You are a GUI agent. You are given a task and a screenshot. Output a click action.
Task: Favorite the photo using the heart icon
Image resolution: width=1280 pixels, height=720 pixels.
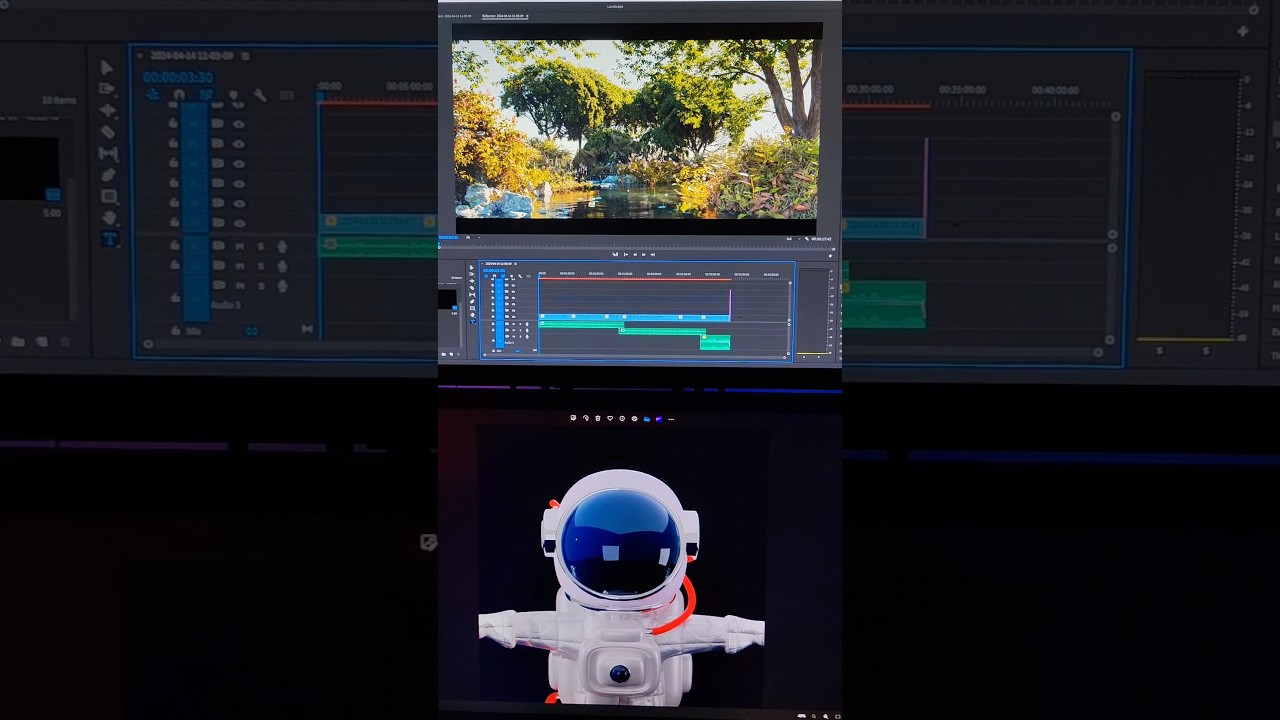tap(610, 418)
